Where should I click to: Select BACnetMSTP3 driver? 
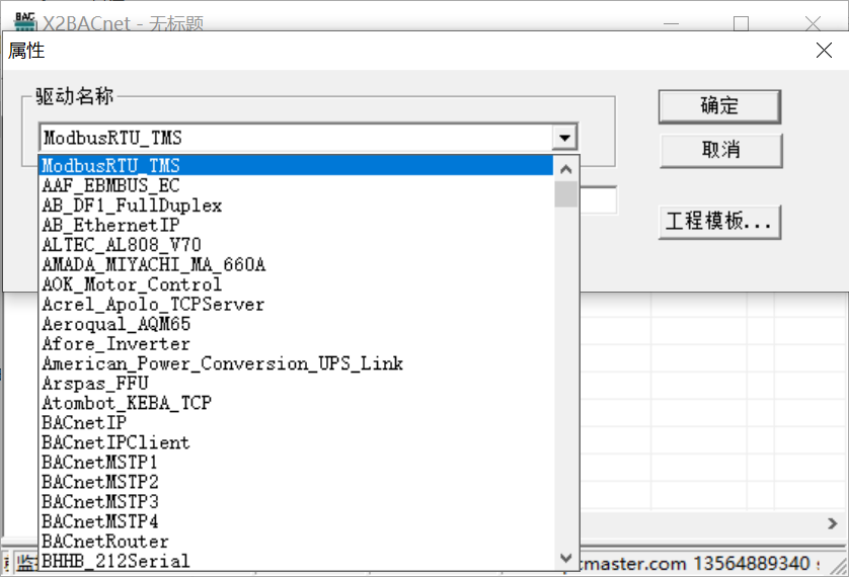click(296, 502)
